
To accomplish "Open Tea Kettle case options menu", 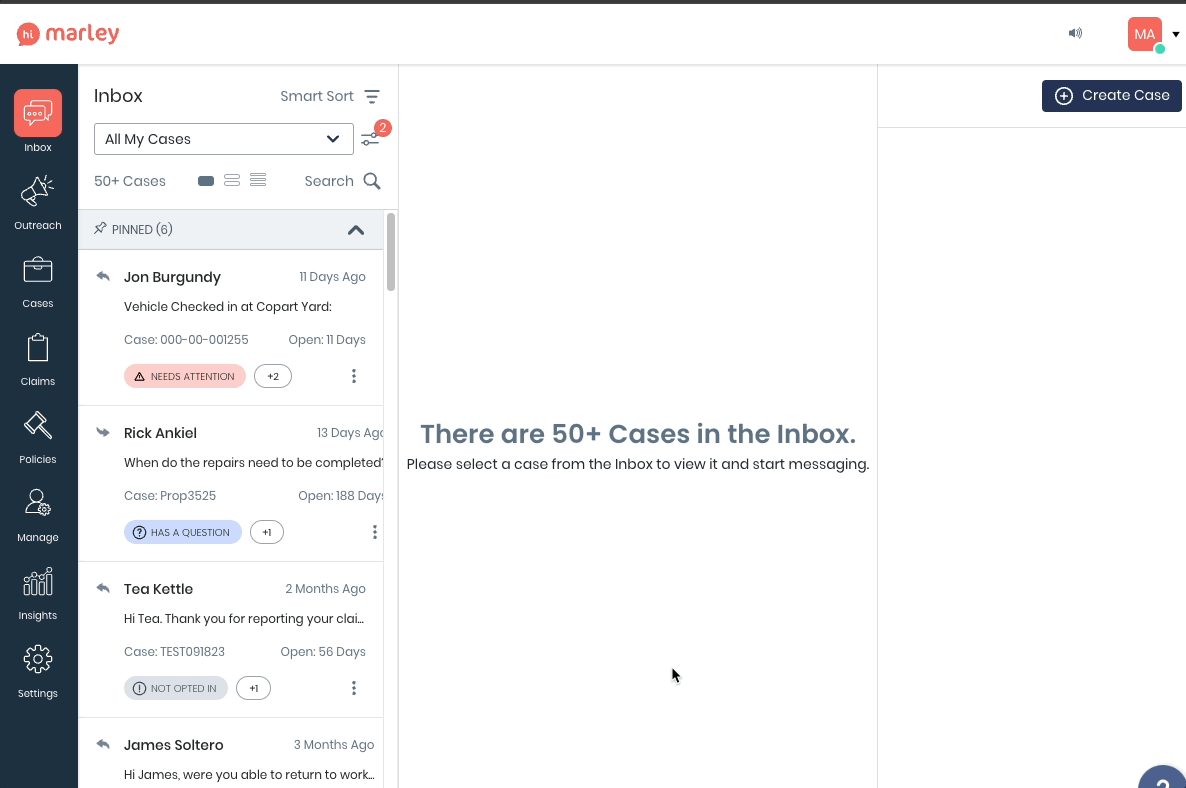I will pyautogui.click(x=354, y=688).
